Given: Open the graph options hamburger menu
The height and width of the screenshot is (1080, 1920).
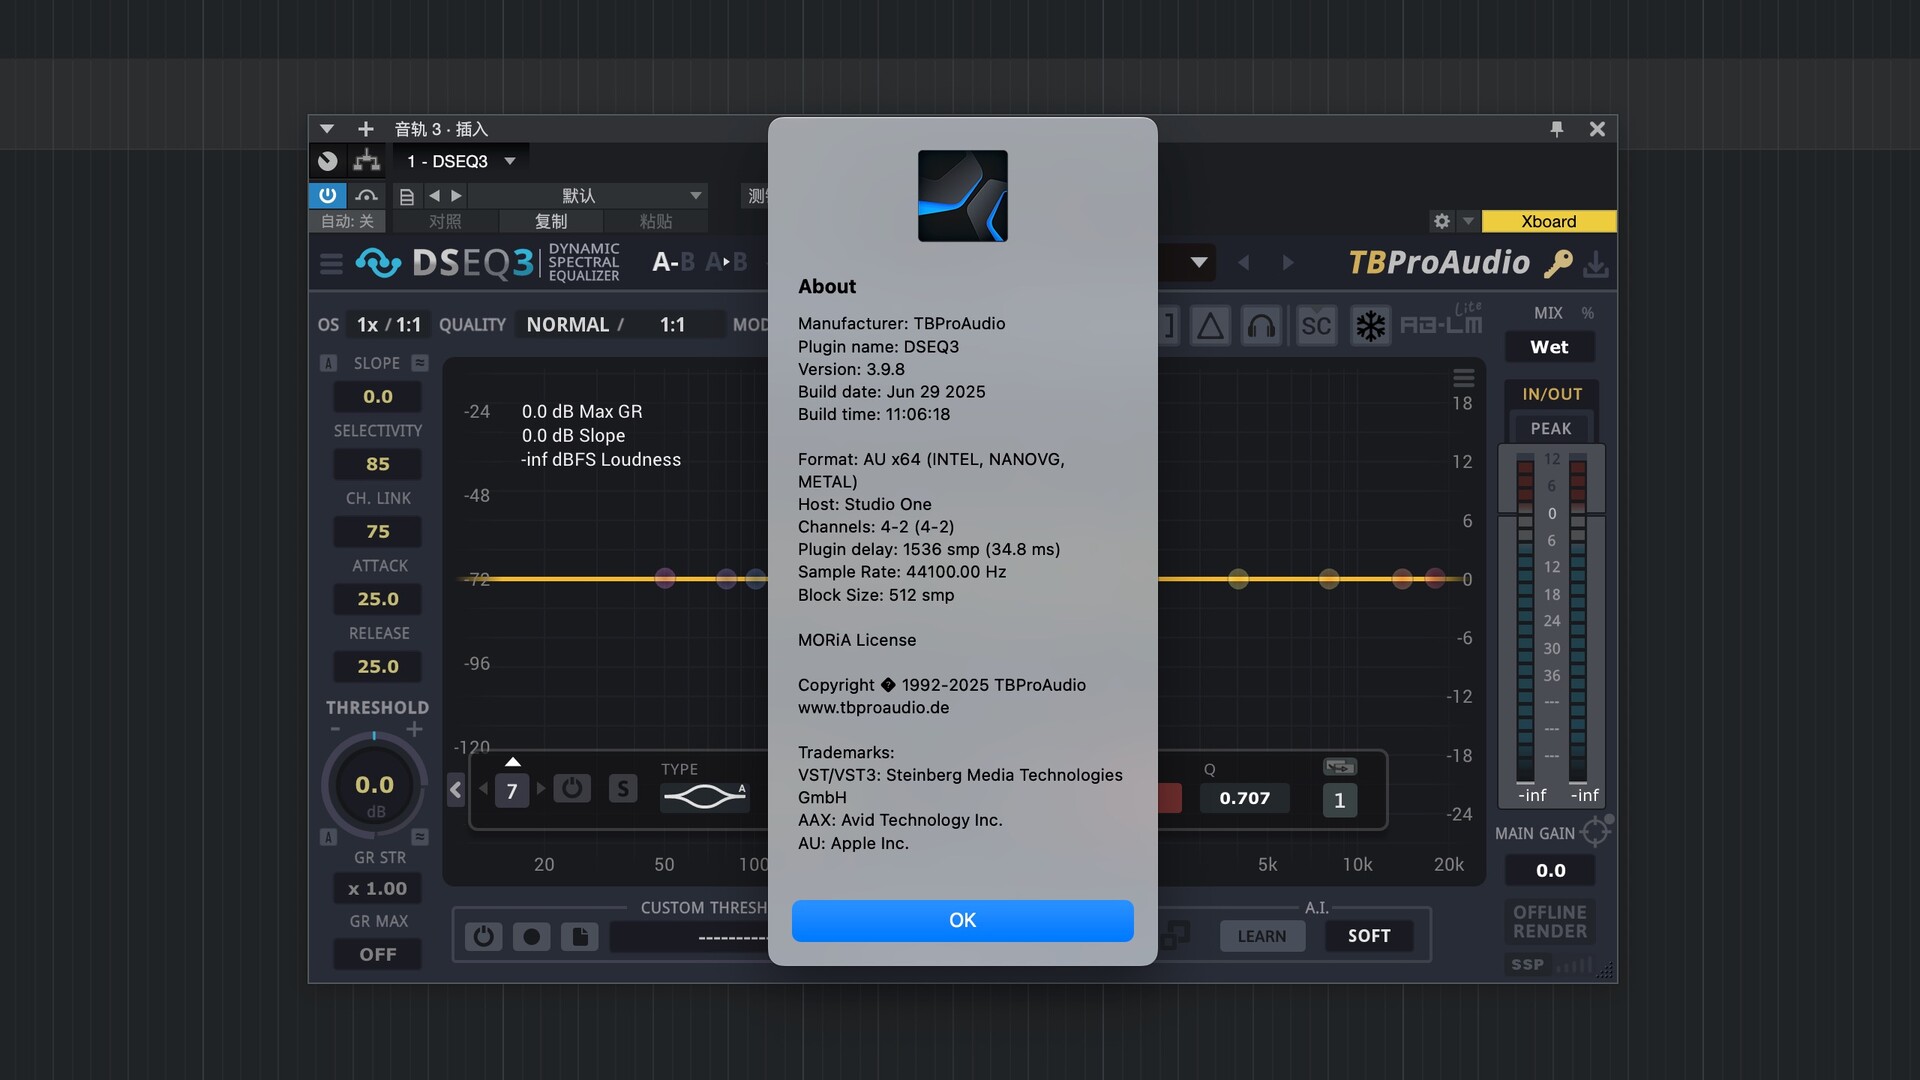Looking at the screenshot, I should pos(1463,378).
